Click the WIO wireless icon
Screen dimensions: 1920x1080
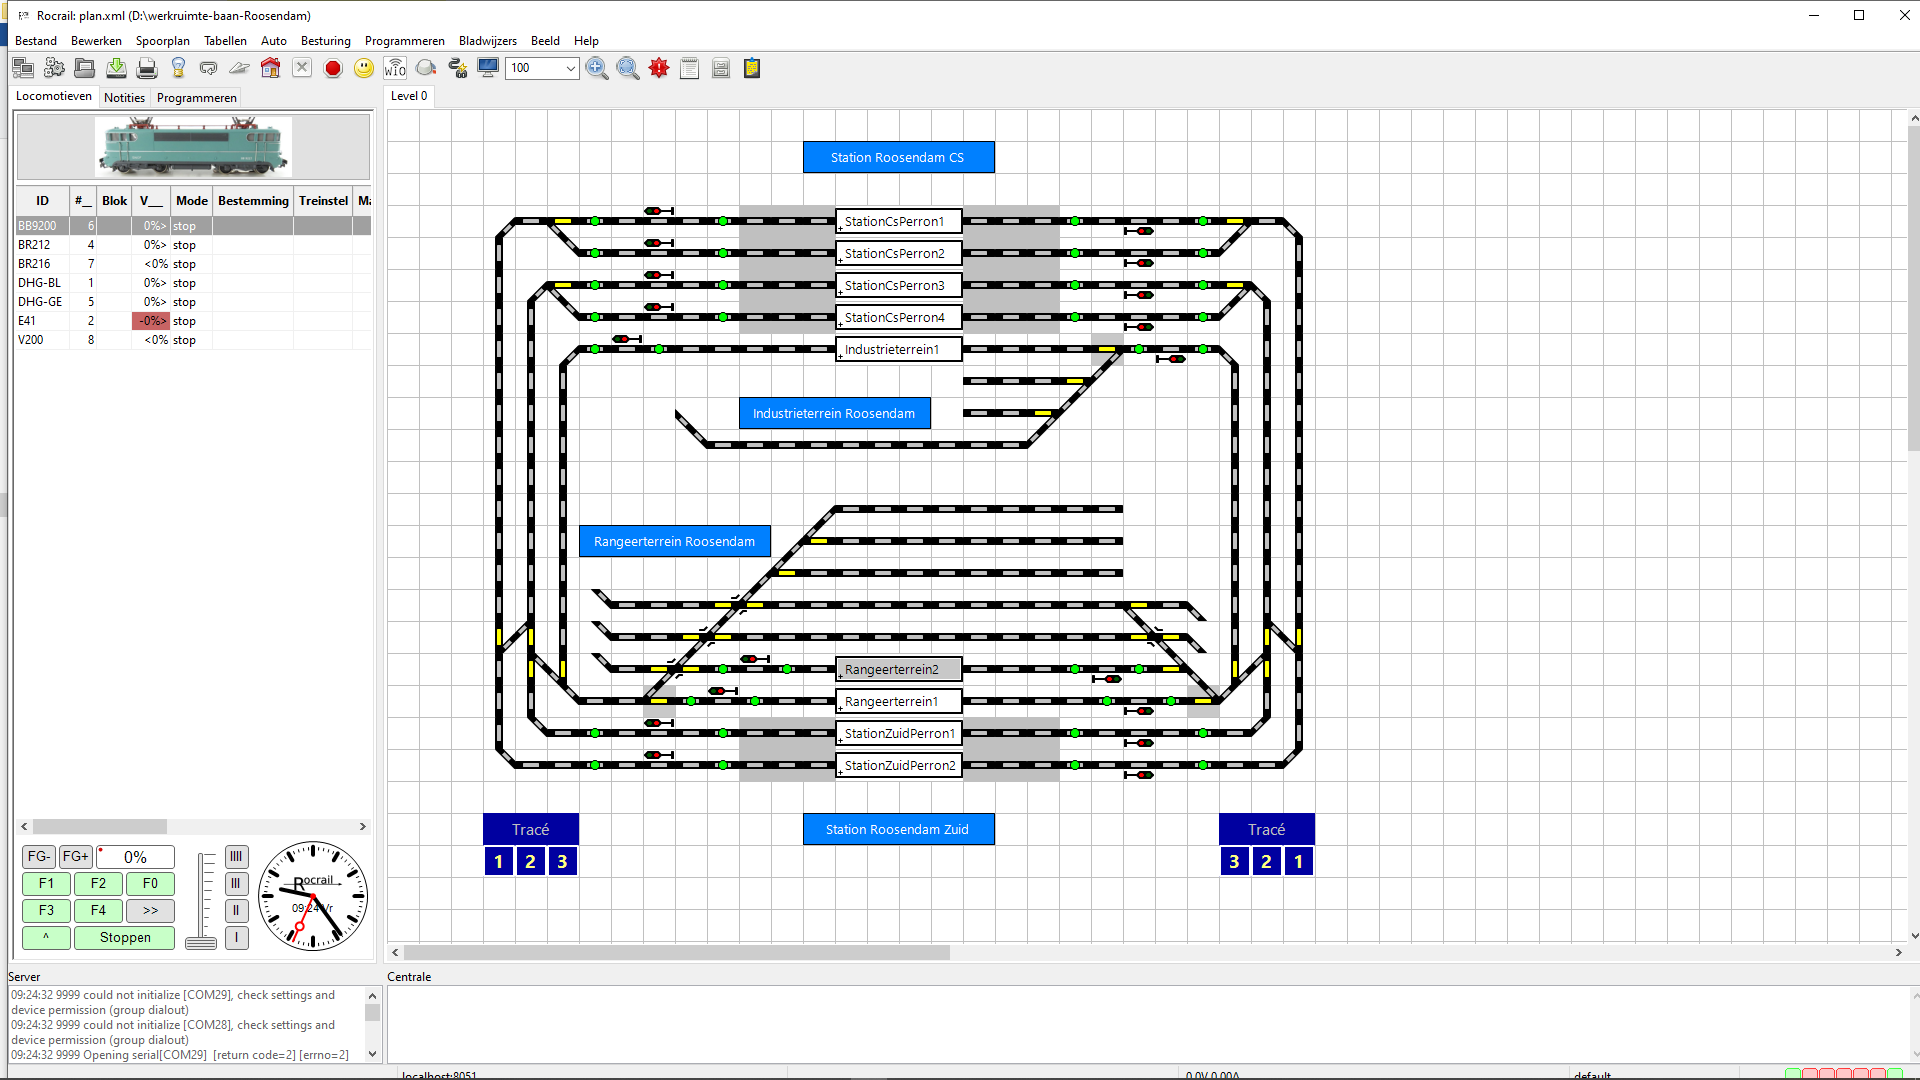coord(395,68)
